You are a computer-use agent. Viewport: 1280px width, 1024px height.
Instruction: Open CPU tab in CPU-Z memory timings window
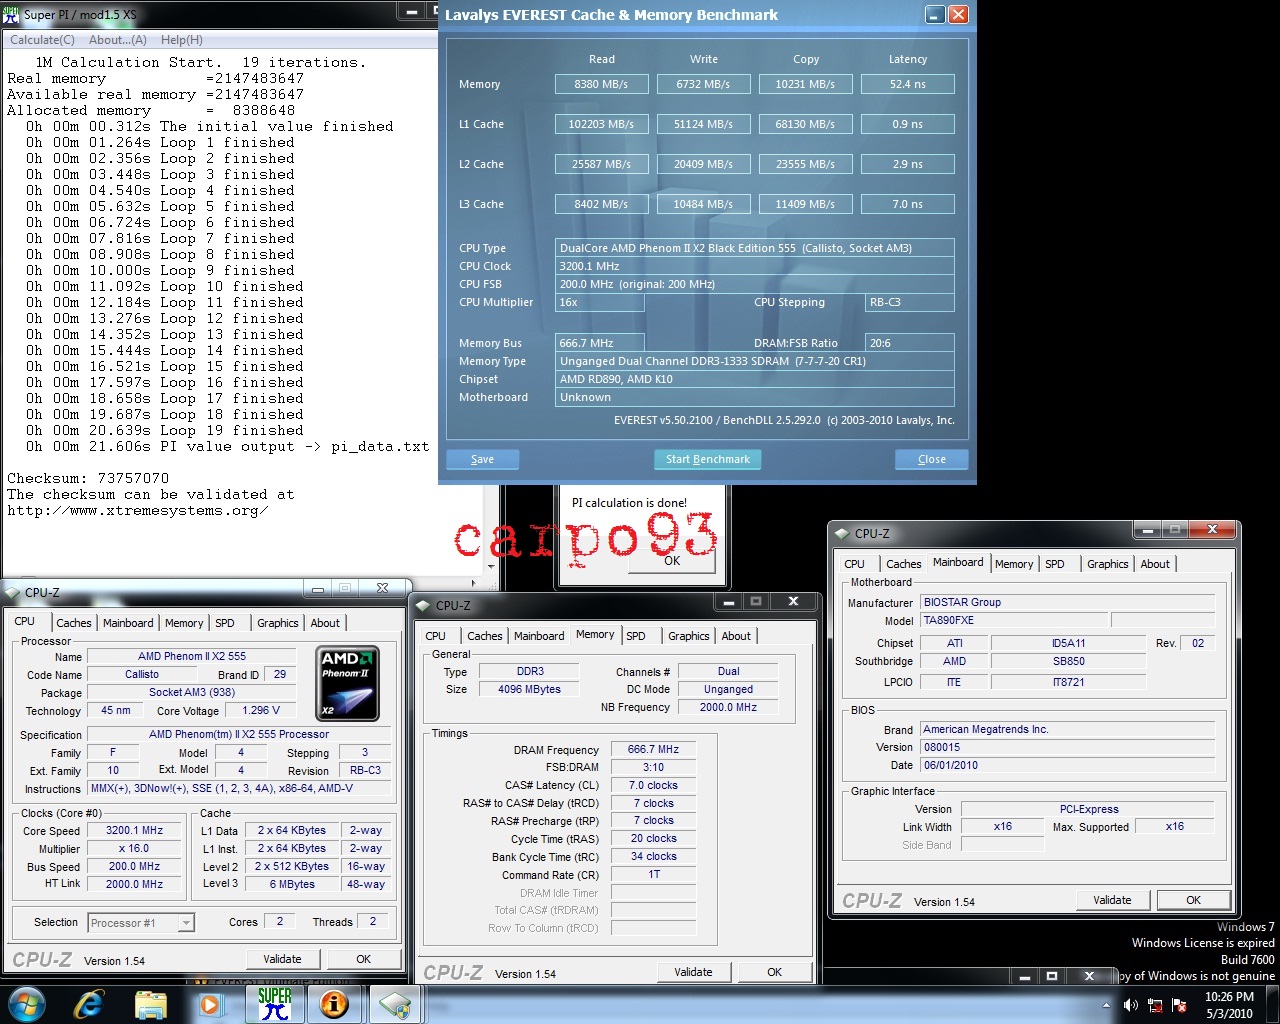pyautogui.click(x=436, y=636)
